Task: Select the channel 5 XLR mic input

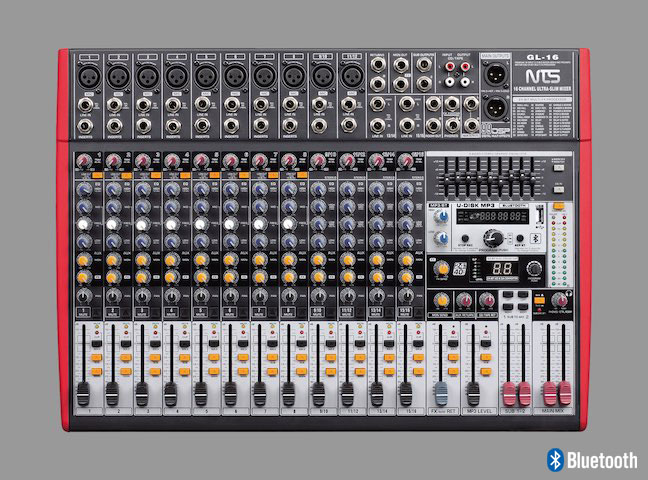Action: coord(206,76)
